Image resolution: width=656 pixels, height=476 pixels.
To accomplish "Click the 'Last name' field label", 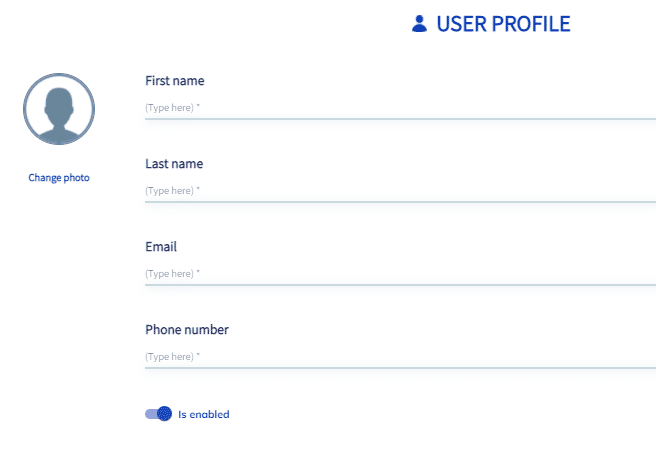I will coord(174,164).
